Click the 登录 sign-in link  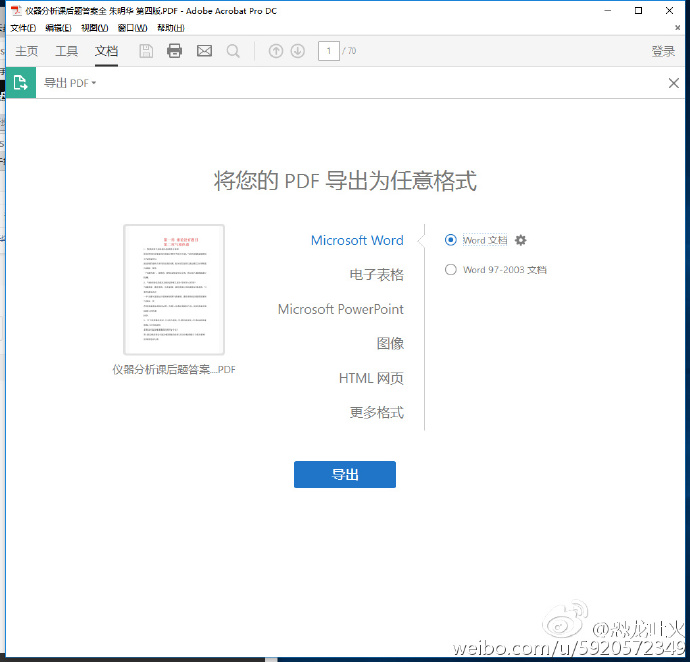[662, 51]
